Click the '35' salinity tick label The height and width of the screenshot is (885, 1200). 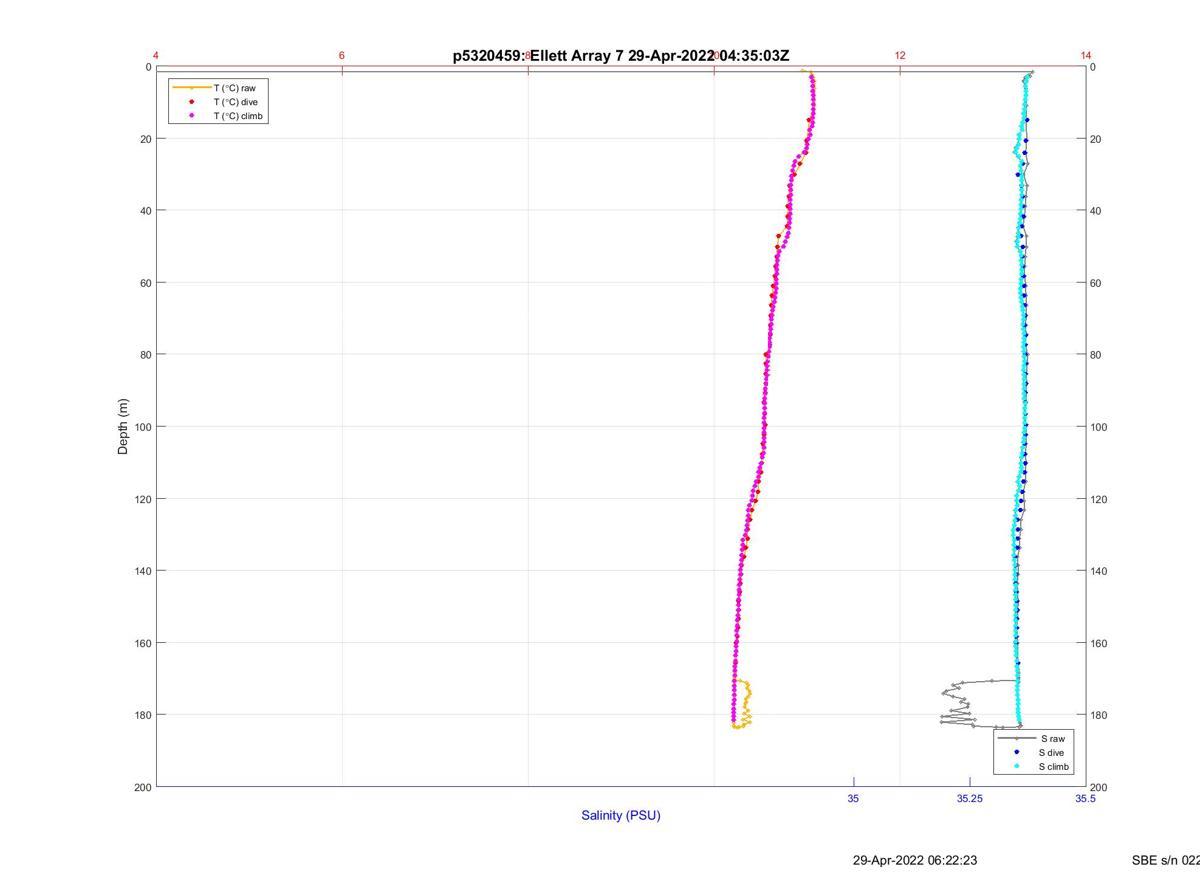[853, 799]
